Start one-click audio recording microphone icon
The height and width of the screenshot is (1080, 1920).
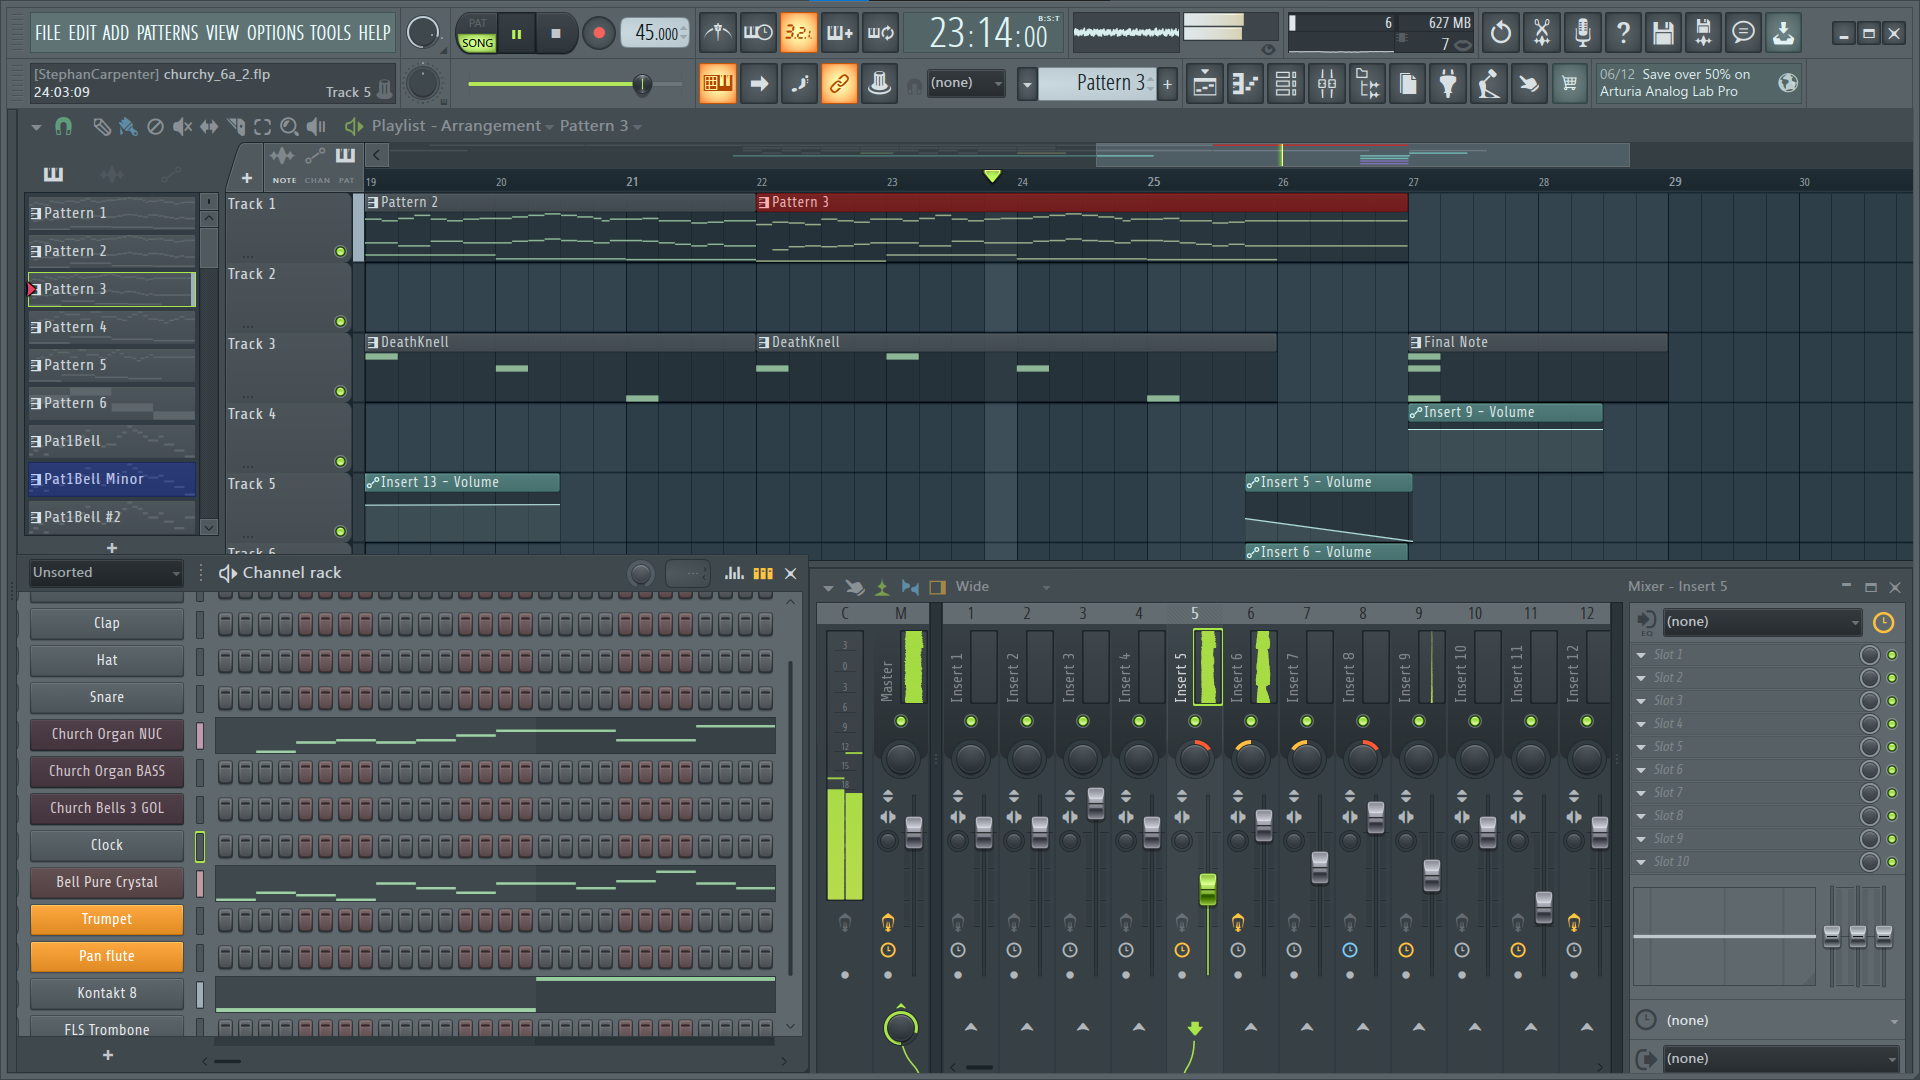(1582, 33)
